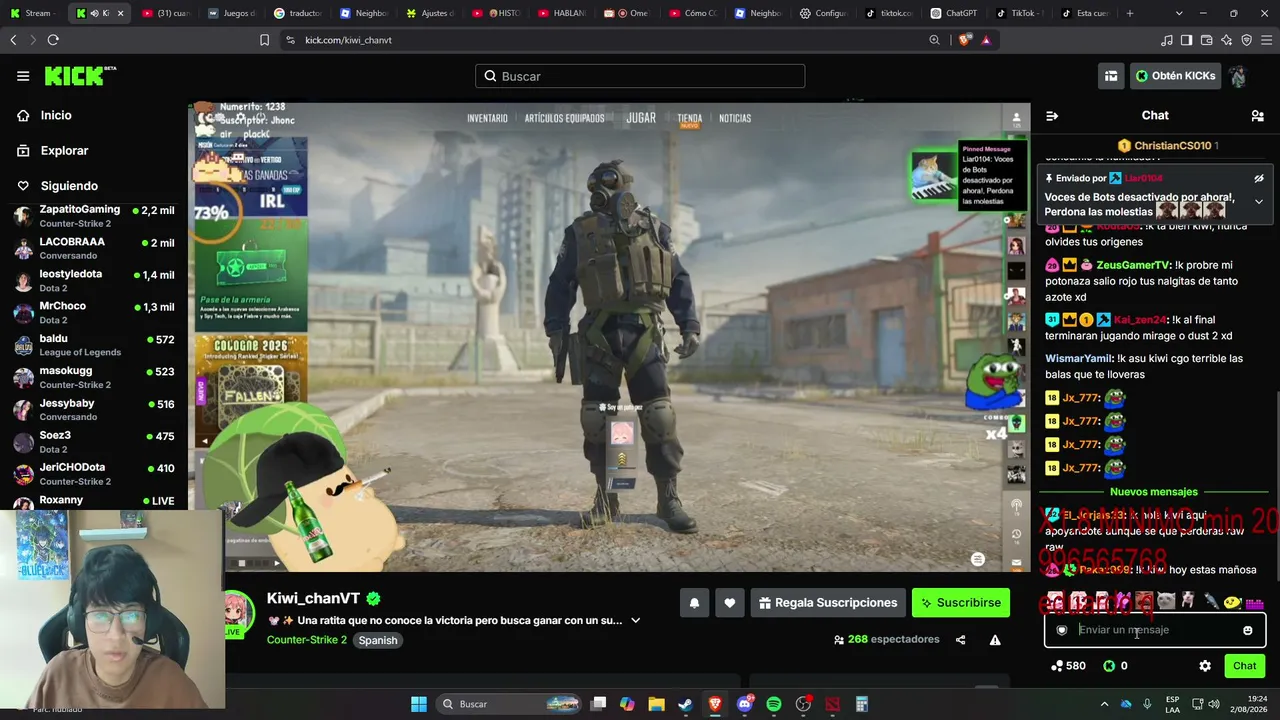This screenshot has height=720, width=1280.
Task: Follow the channel with the heart button
Action: (730, 603)
